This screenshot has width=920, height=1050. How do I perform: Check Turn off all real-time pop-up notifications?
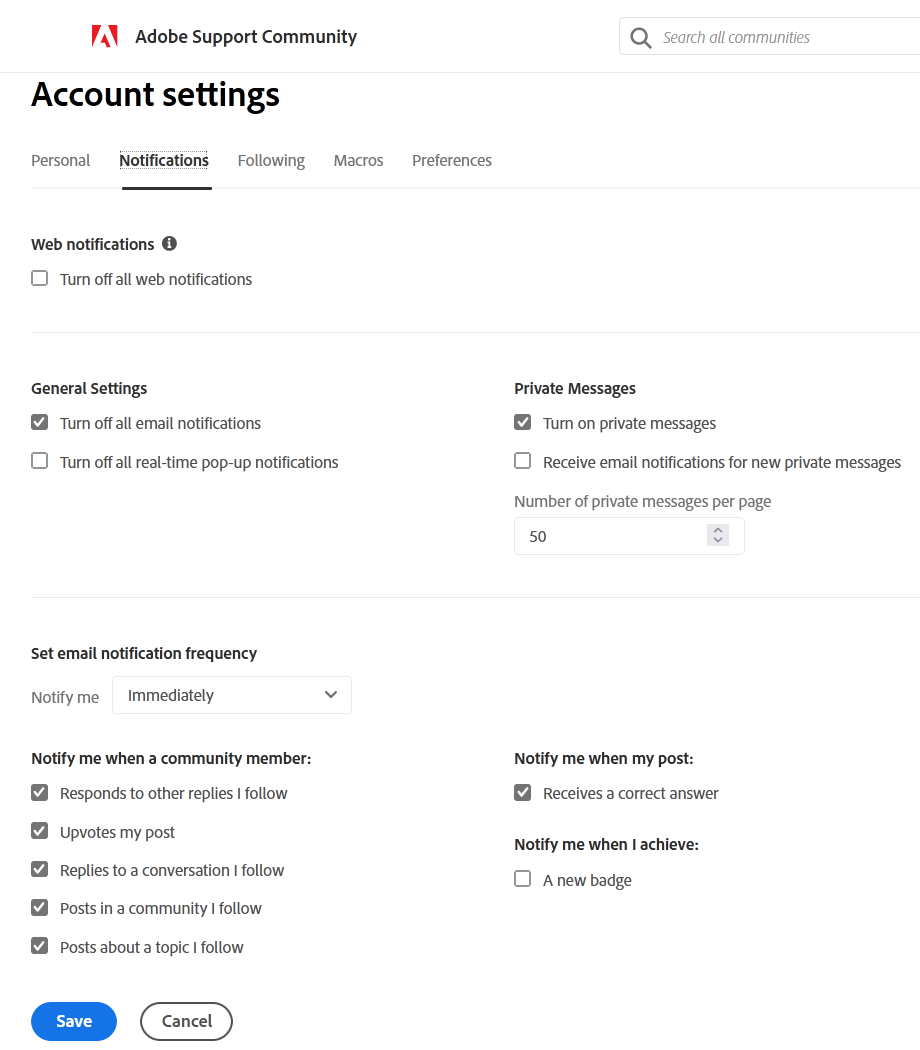point(40,461)
